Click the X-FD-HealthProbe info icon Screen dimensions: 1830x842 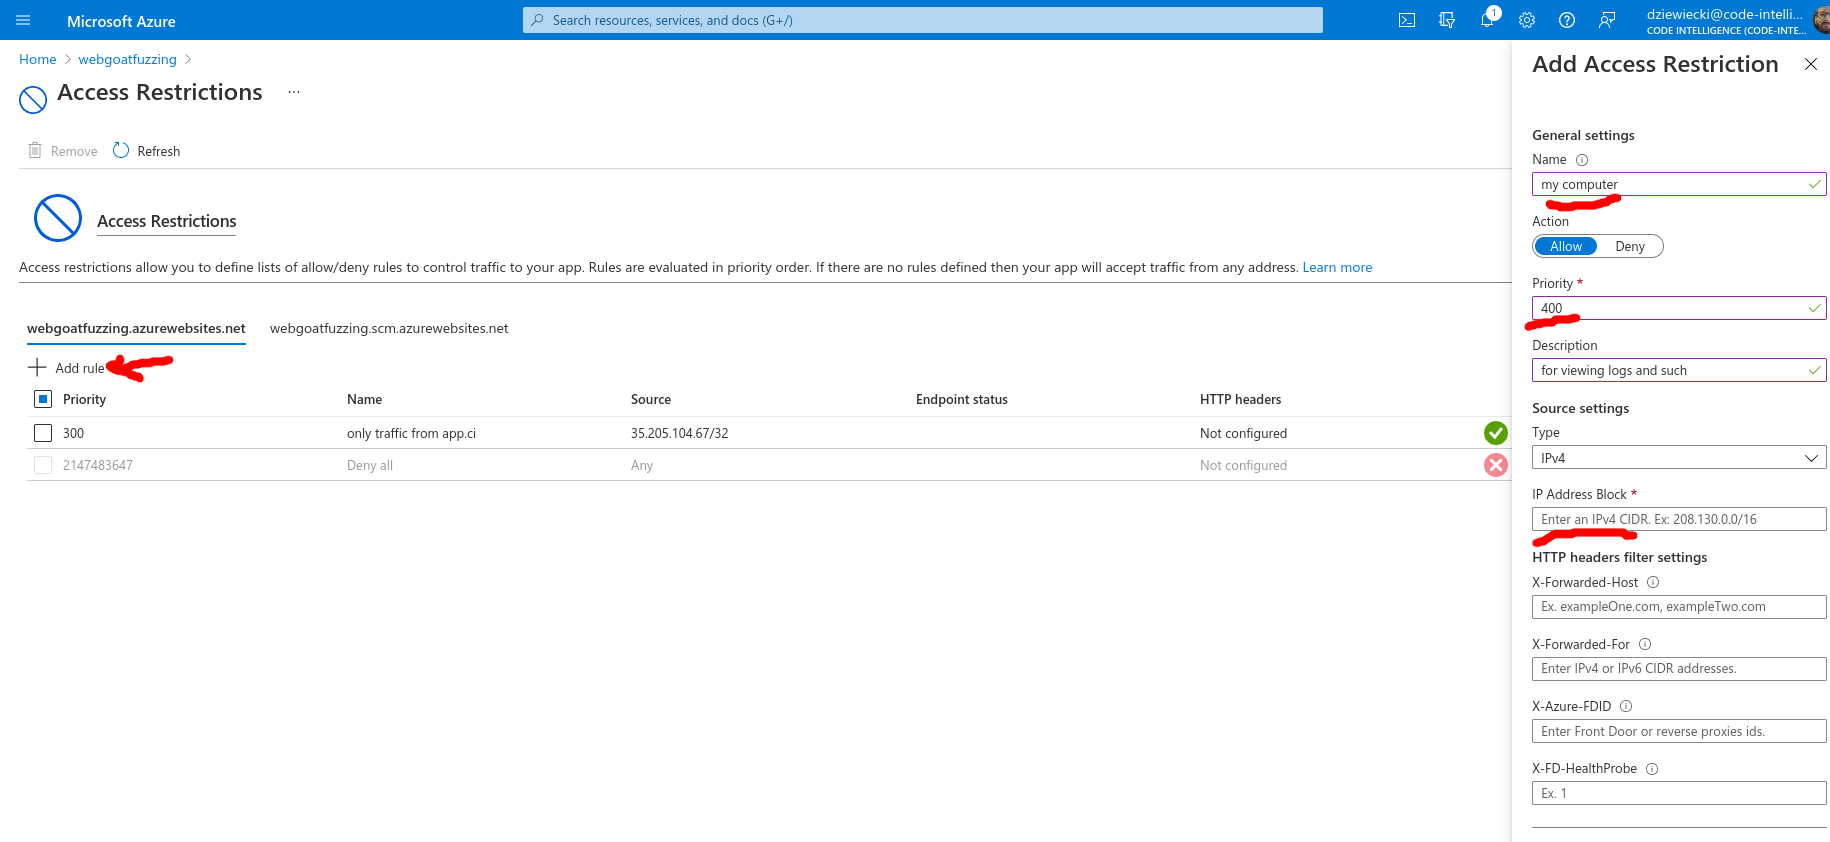point(1652,769)
